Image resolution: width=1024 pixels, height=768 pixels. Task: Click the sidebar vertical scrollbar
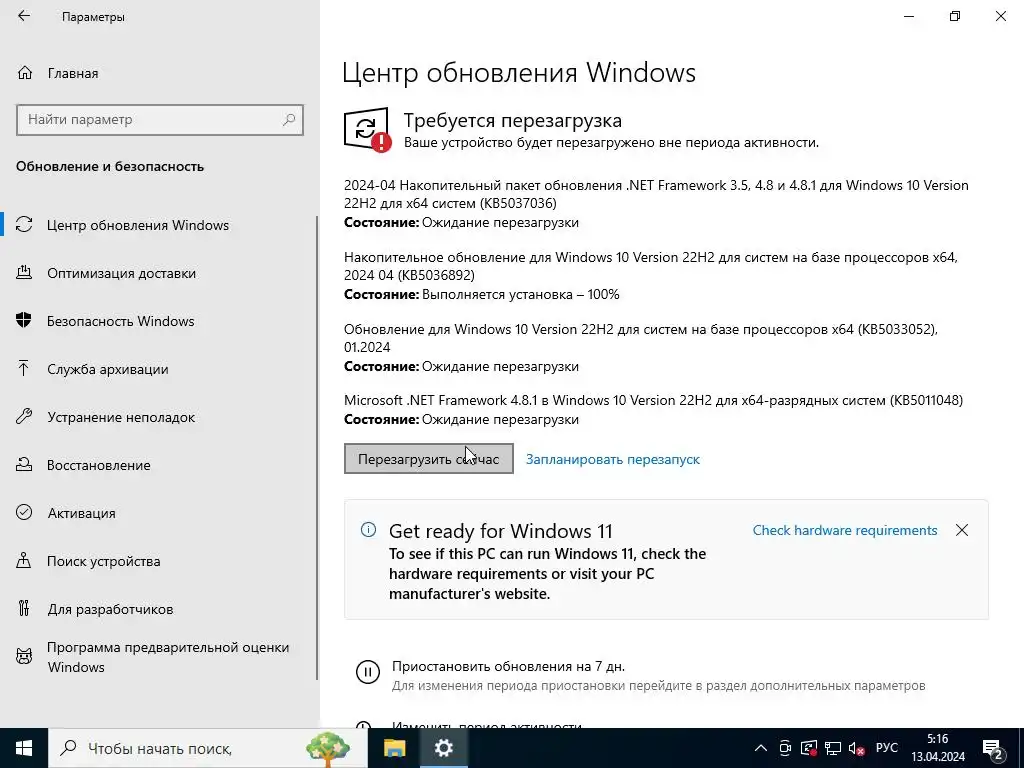pyautogui.click(x=317, y=447)
